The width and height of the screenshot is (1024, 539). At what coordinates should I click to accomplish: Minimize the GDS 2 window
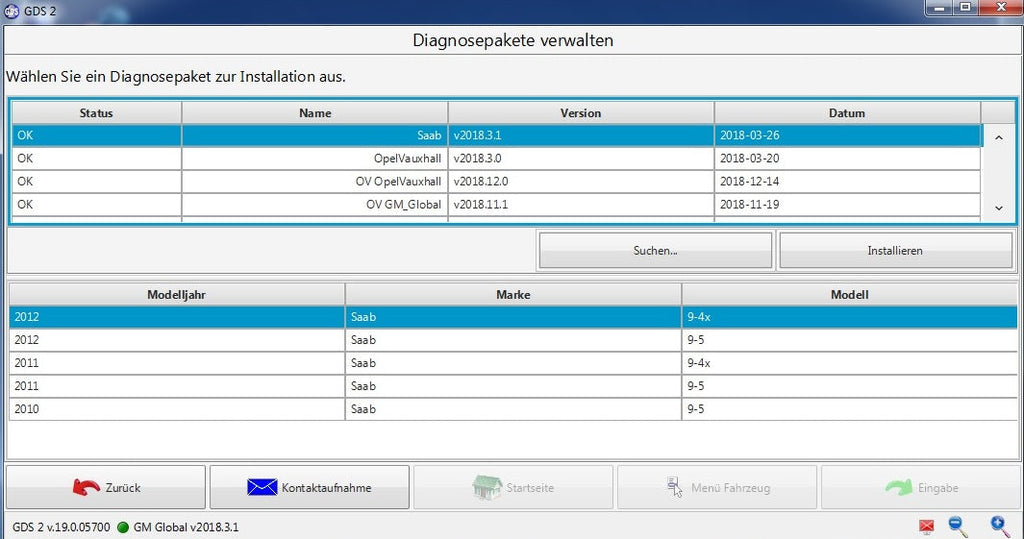point(940,8)
